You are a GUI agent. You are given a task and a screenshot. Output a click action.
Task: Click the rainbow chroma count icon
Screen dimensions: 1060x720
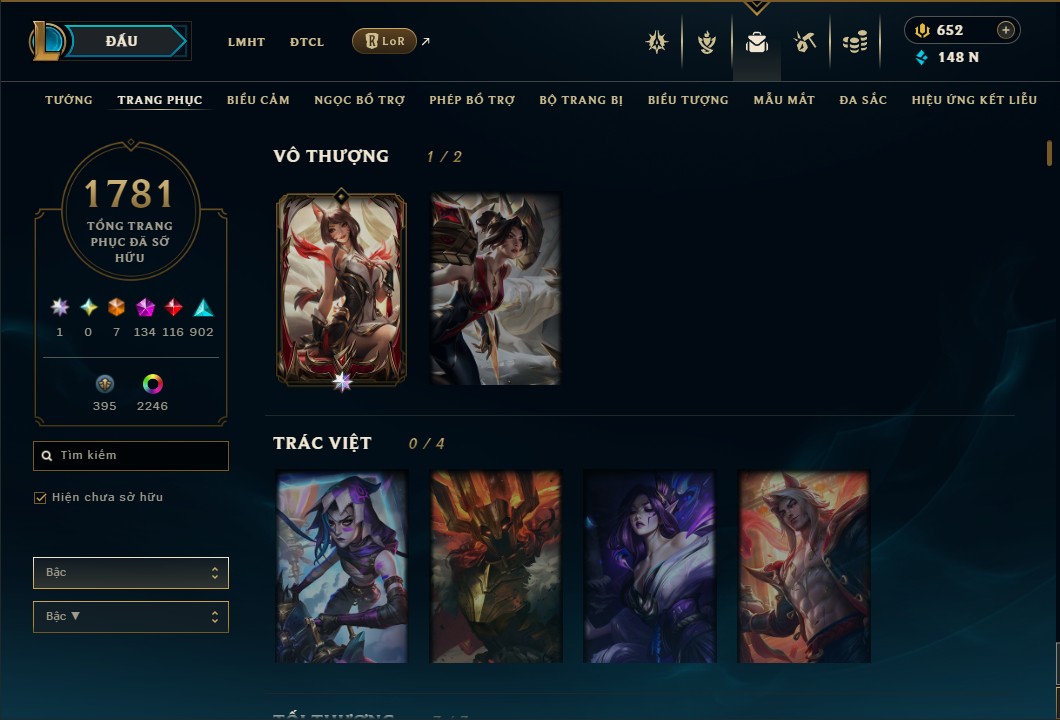[152, 384]
